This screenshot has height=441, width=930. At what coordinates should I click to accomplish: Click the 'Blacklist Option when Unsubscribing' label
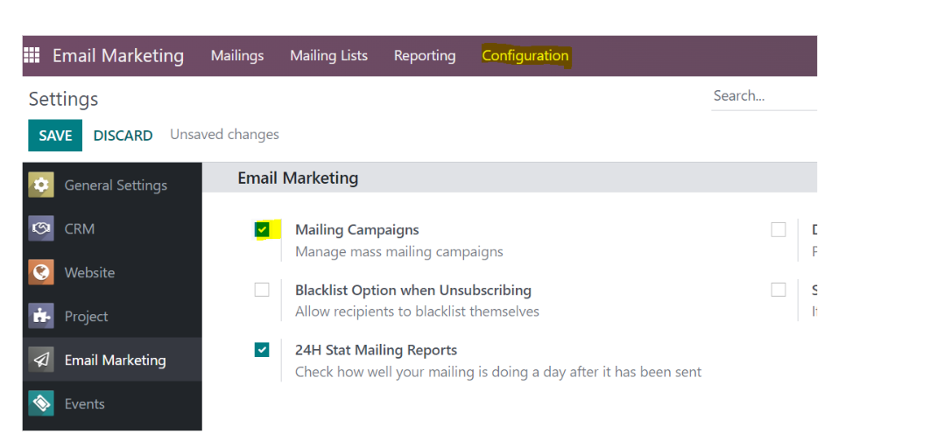pyautogui.click(x=413, y=290)
